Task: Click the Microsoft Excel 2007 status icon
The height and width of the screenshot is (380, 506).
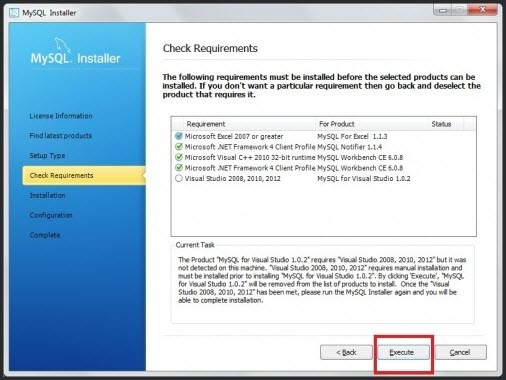Action: (179, 136)
